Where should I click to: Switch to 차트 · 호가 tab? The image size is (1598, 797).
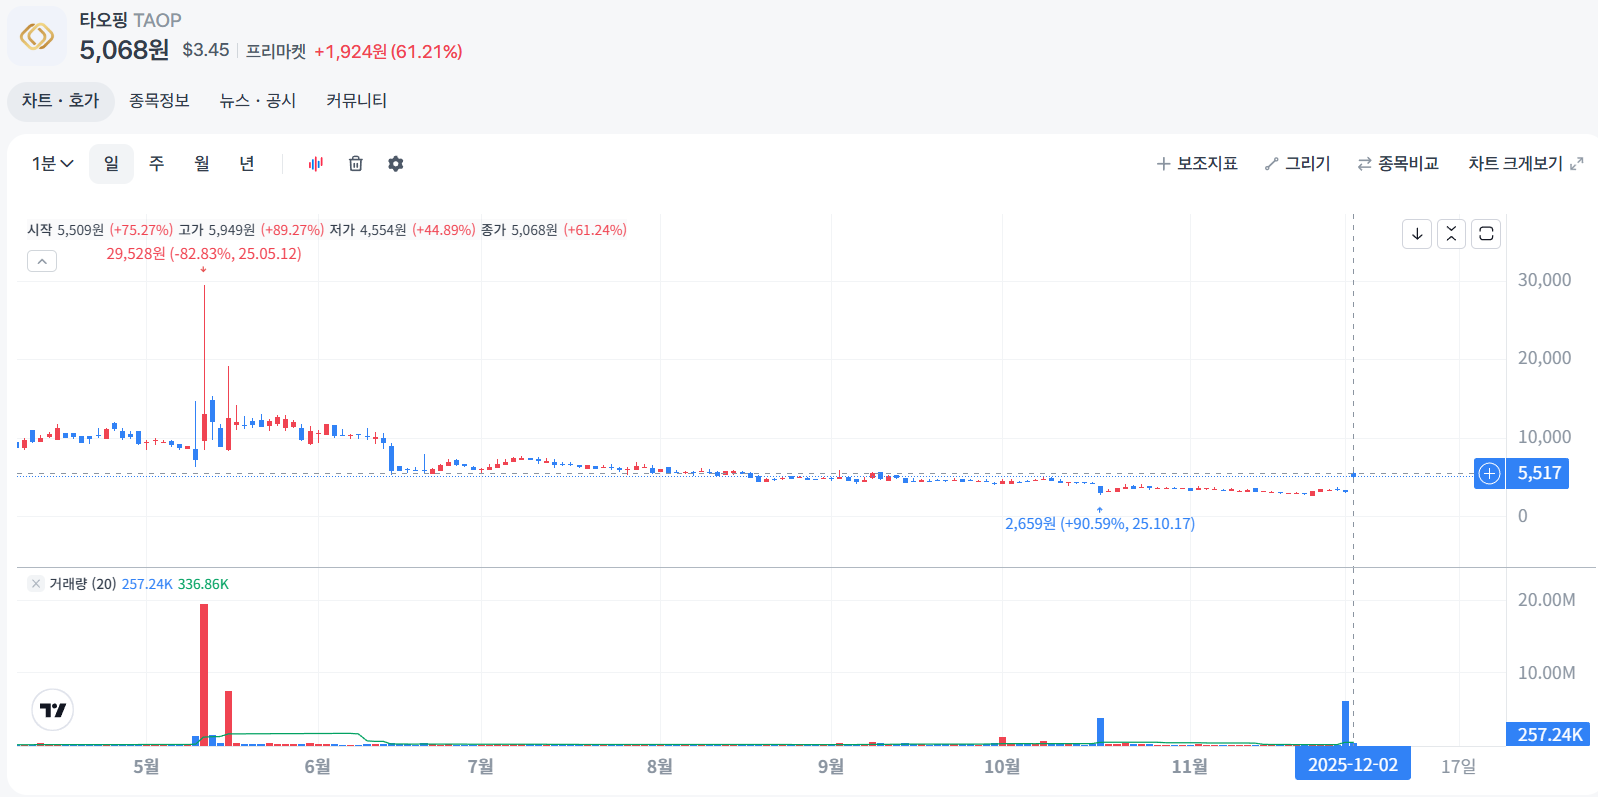[61, 101]
